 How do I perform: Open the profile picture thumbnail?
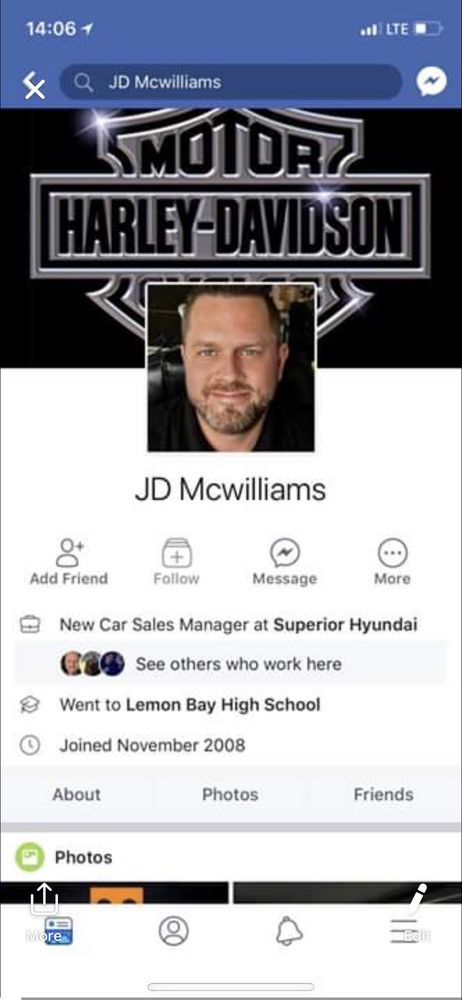pyautogui.click(x=231, y=368)
